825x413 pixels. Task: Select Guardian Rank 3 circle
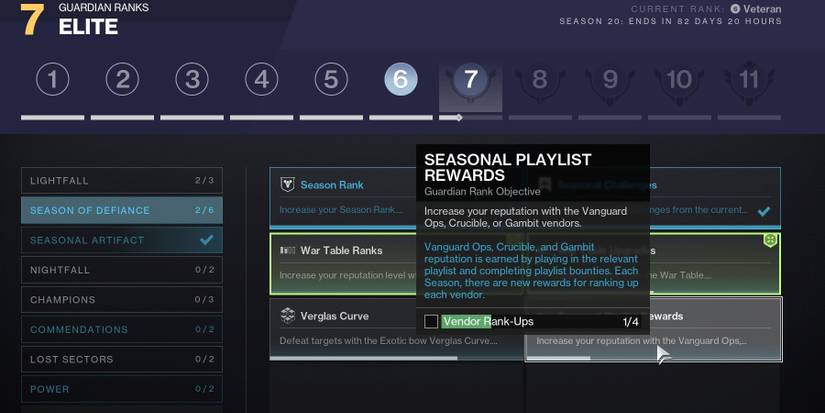click(x=192, y=79)
